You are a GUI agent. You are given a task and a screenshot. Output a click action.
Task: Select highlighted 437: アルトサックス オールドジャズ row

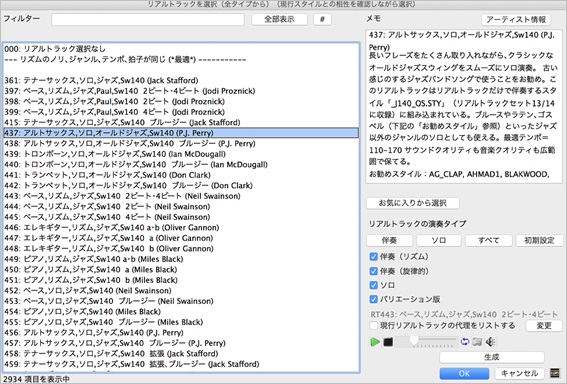point(181,133)
